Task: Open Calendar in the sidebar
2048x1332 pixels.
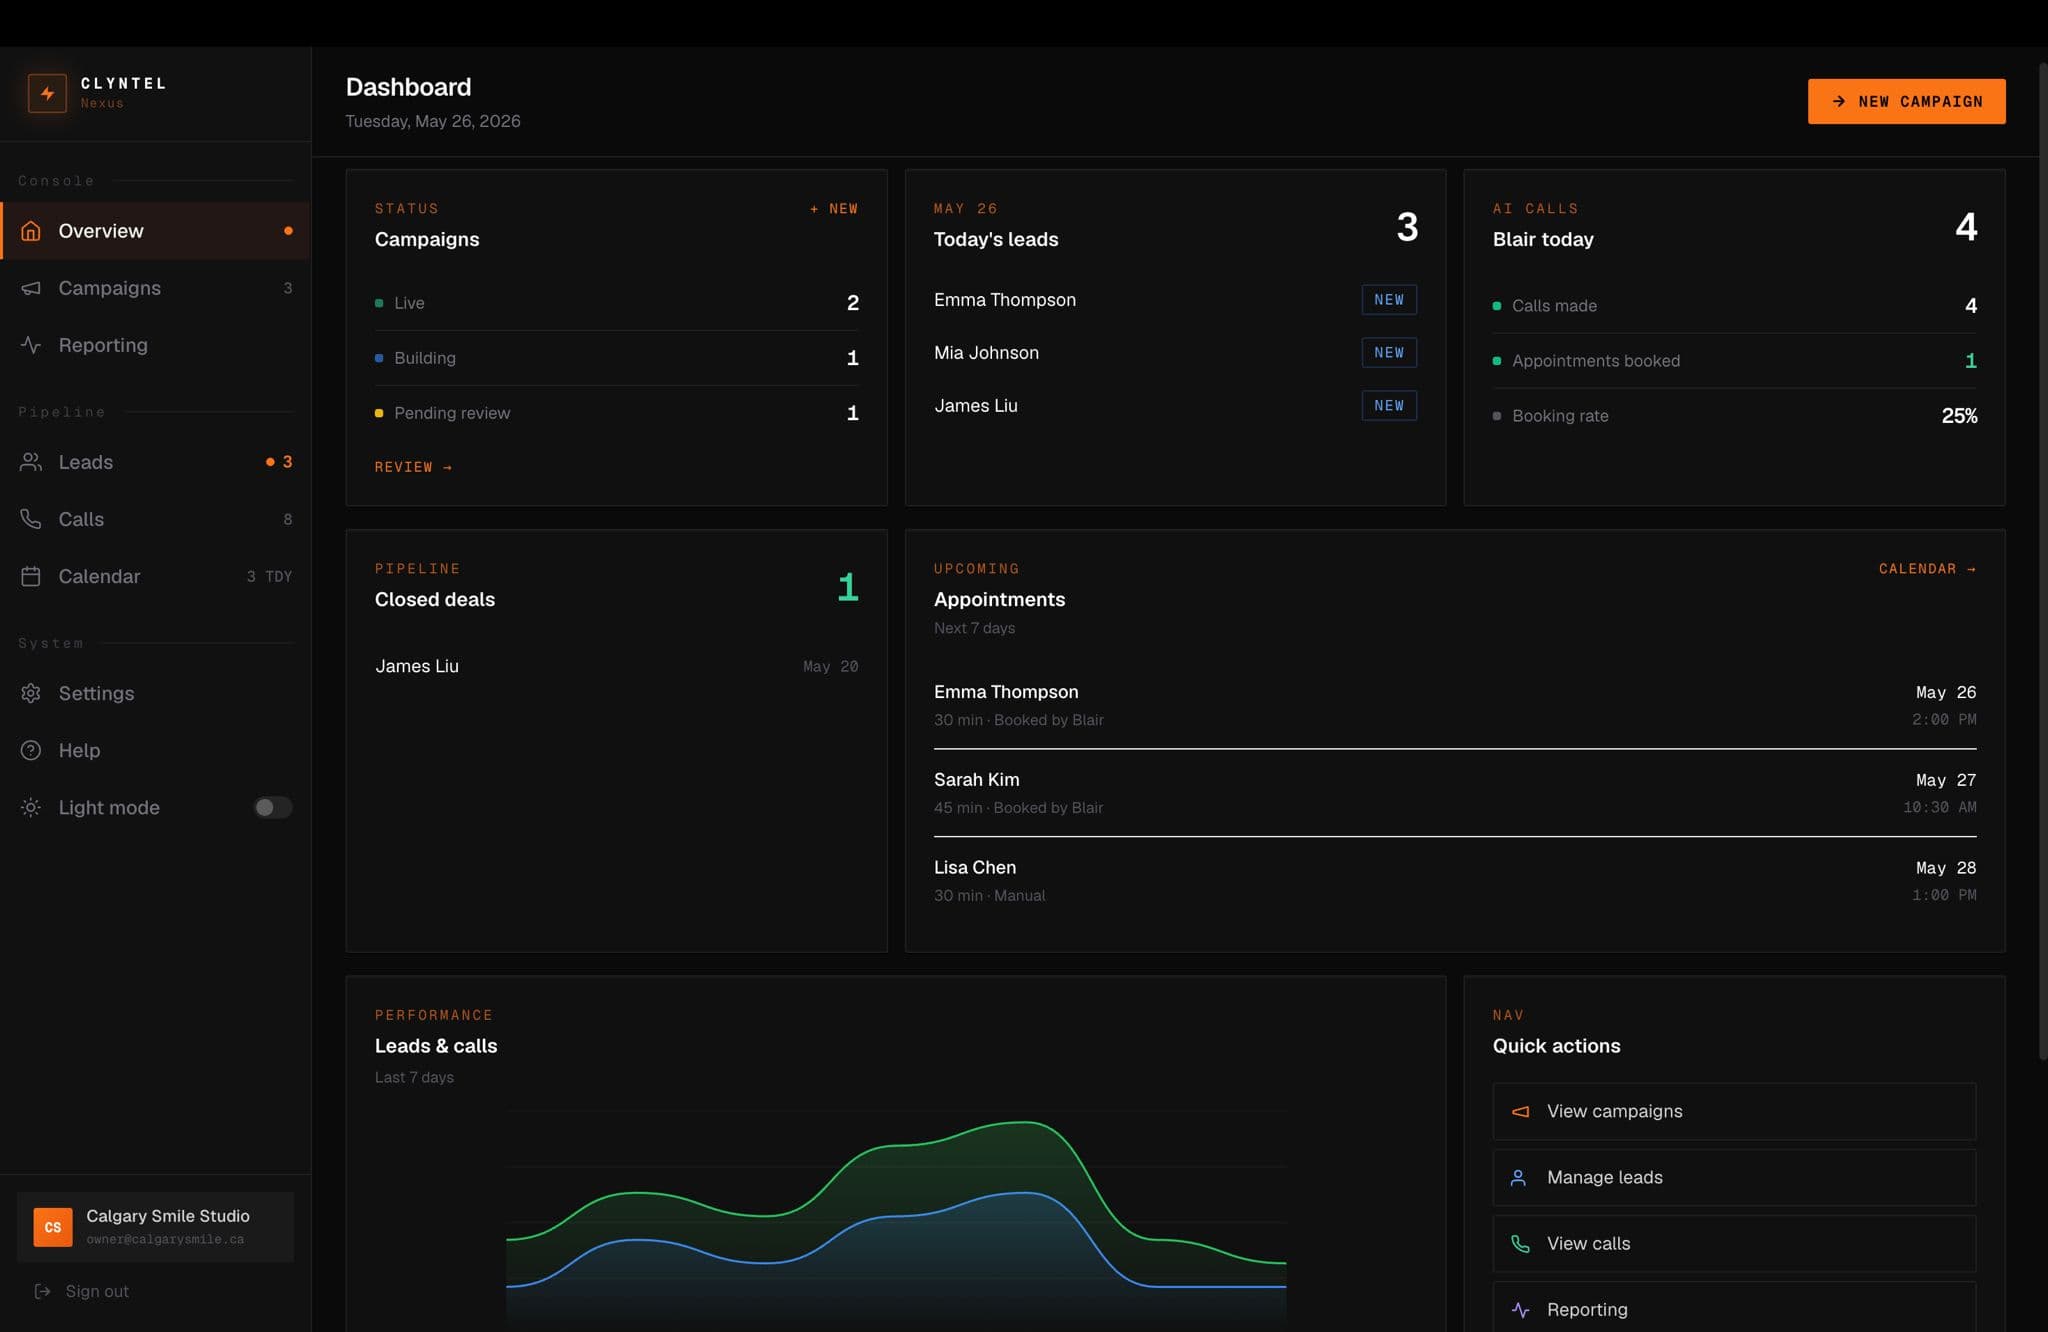Action: click(155, 576)
